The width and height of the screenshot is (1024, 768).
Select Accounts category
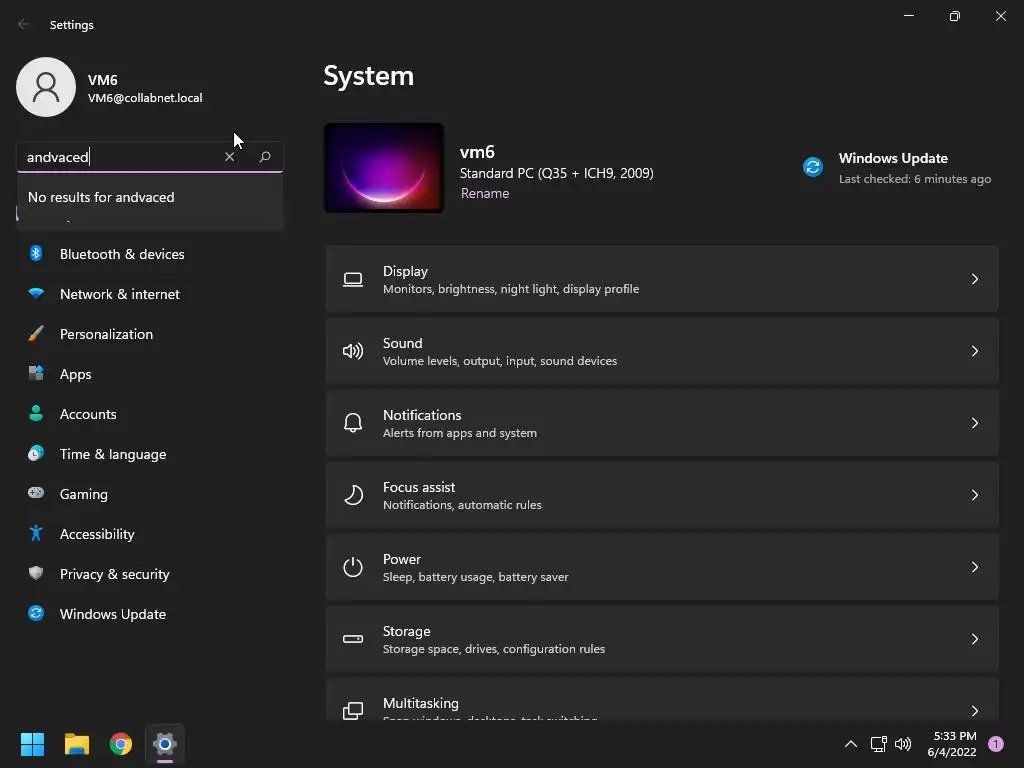coord(150,414)
